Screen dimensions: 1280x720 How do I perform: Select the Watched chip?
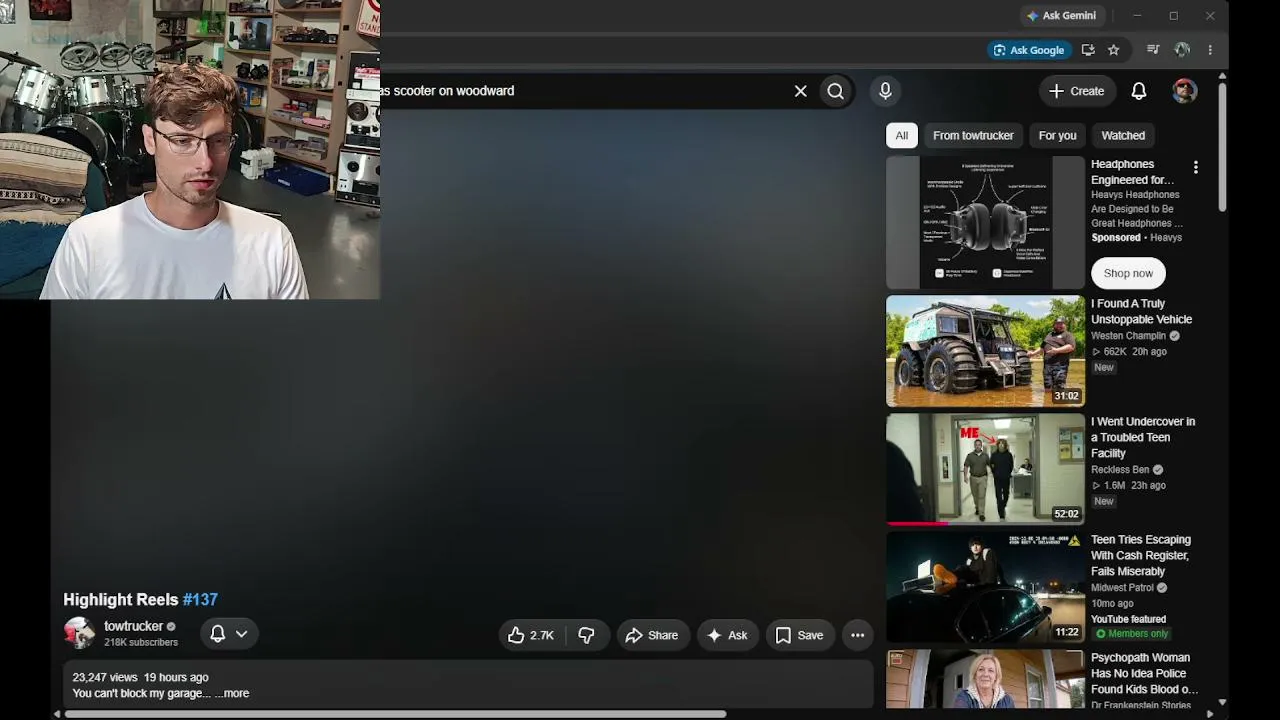(x=1123, y=135)
